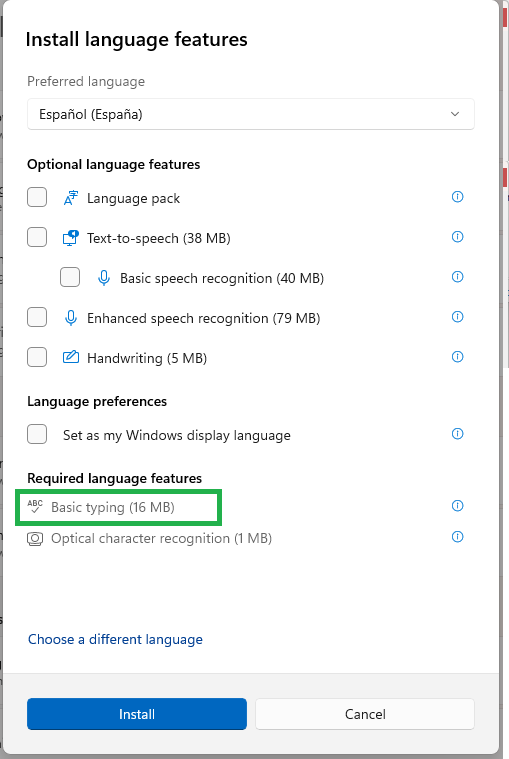Click the Cancel button
Viewport: 509px width, 759px height.
(x=365, y=714)
